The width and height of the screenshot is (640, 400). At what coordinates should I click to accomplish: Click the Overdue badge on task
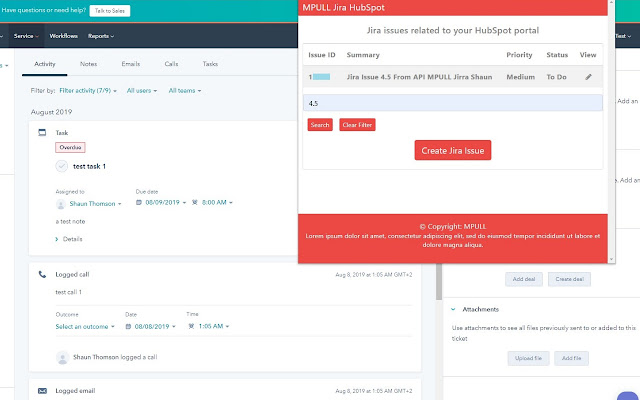point(70,147)
